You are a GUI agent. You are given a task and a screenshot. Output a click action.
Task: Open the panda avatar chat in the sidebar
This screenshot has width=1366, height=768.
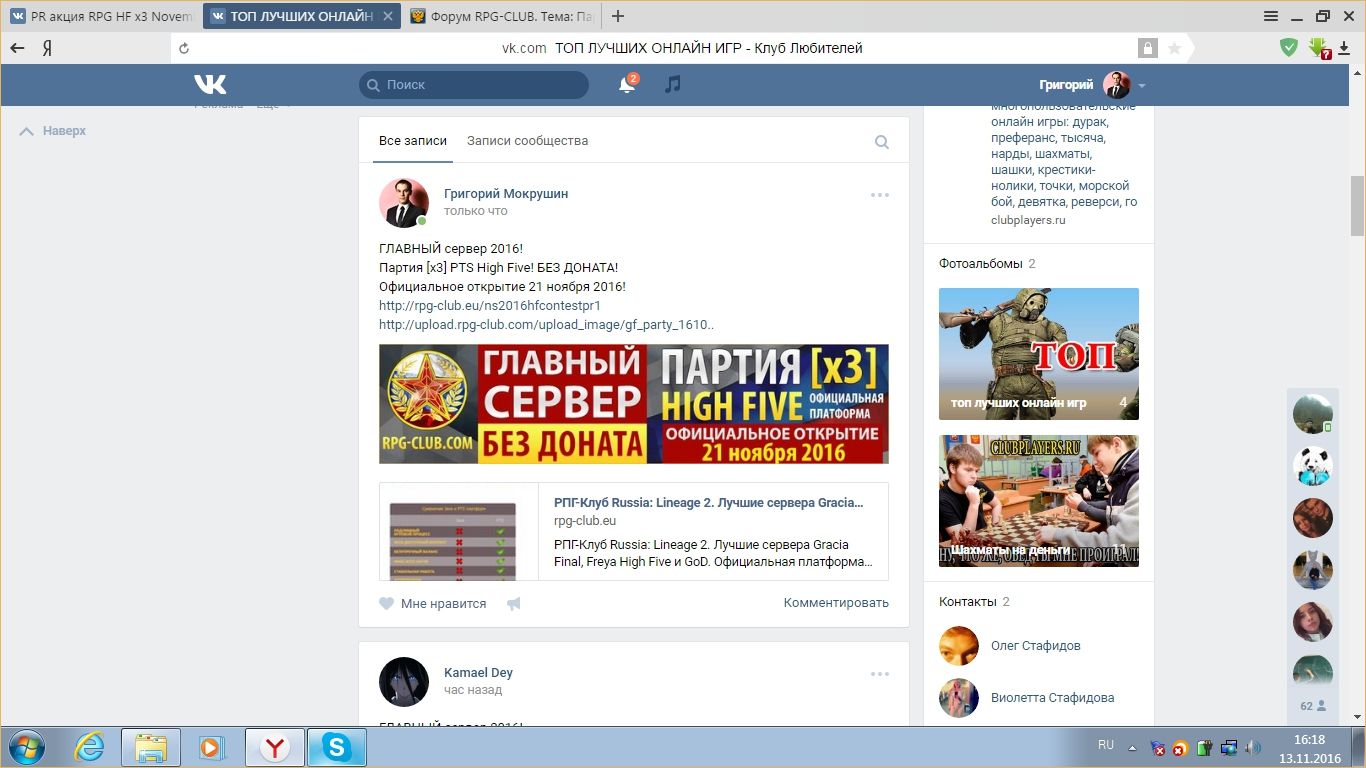pos(1313,466)
